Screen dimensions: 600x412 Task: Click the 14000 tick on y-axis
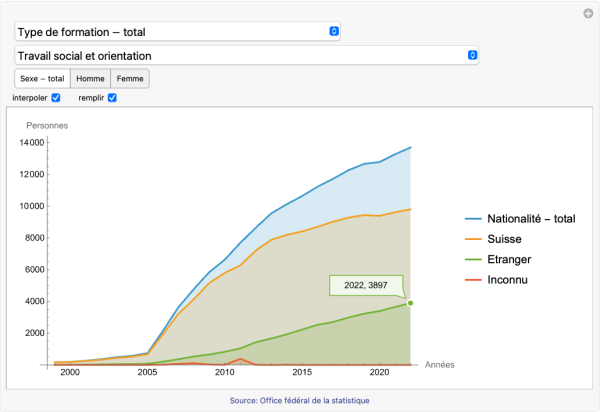click(x=31, y=142)
